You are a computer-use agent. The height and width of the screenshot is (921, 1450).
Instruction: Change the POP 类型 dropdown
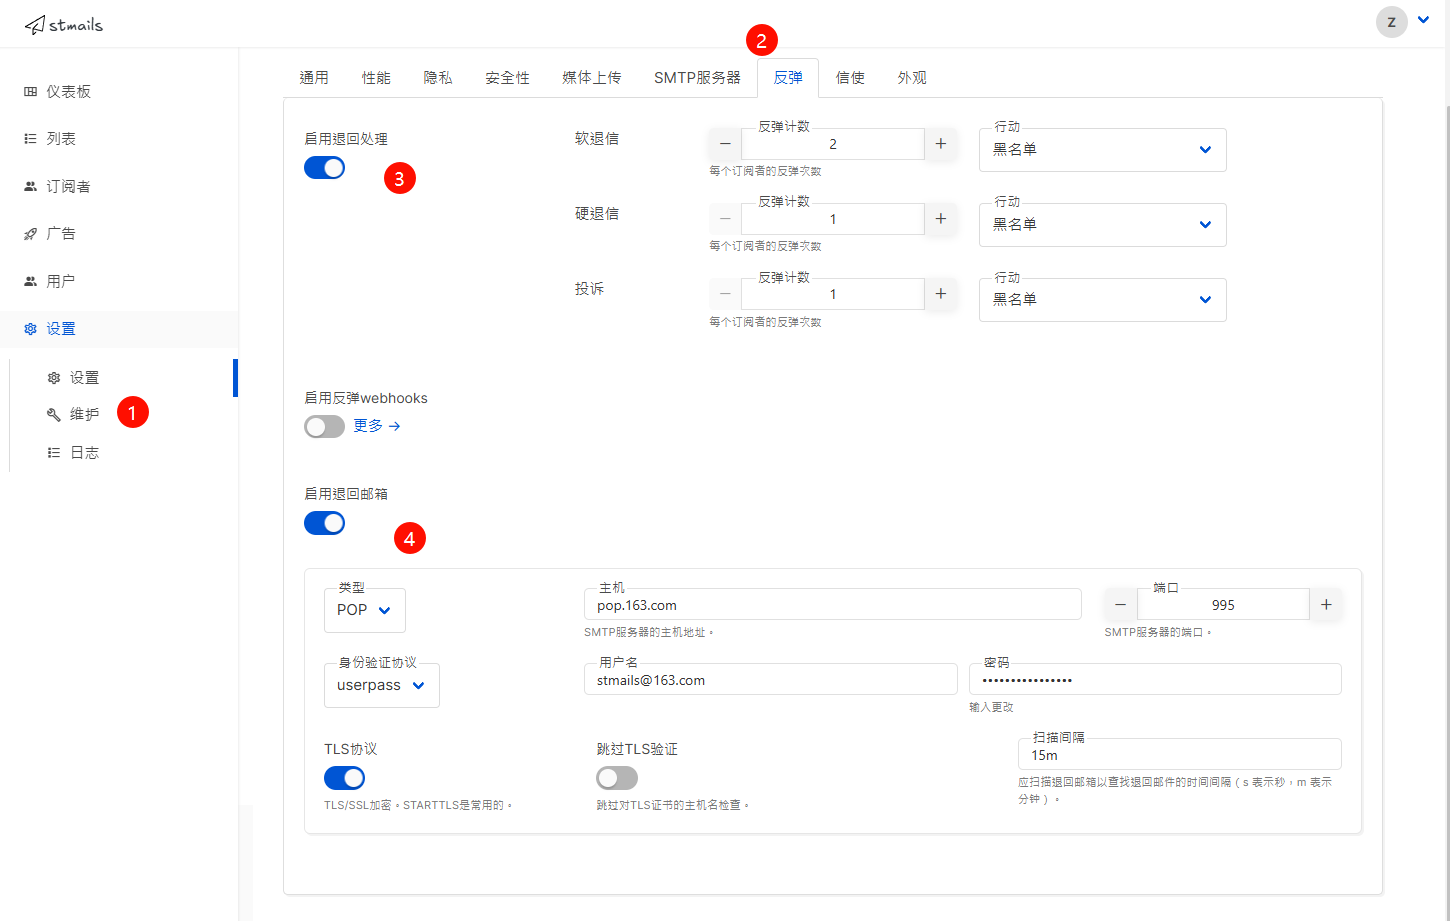point(364,610)
